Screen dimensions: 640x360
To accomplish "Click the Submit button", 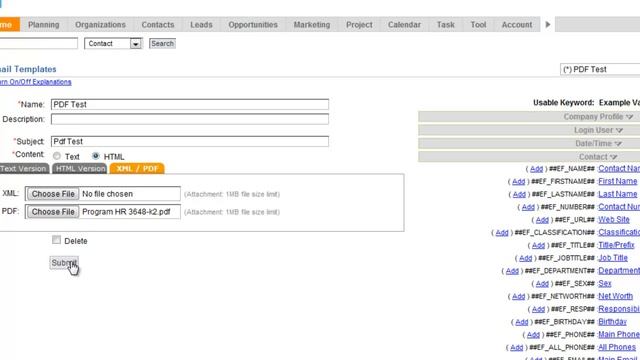I will [x=64, y=263].
